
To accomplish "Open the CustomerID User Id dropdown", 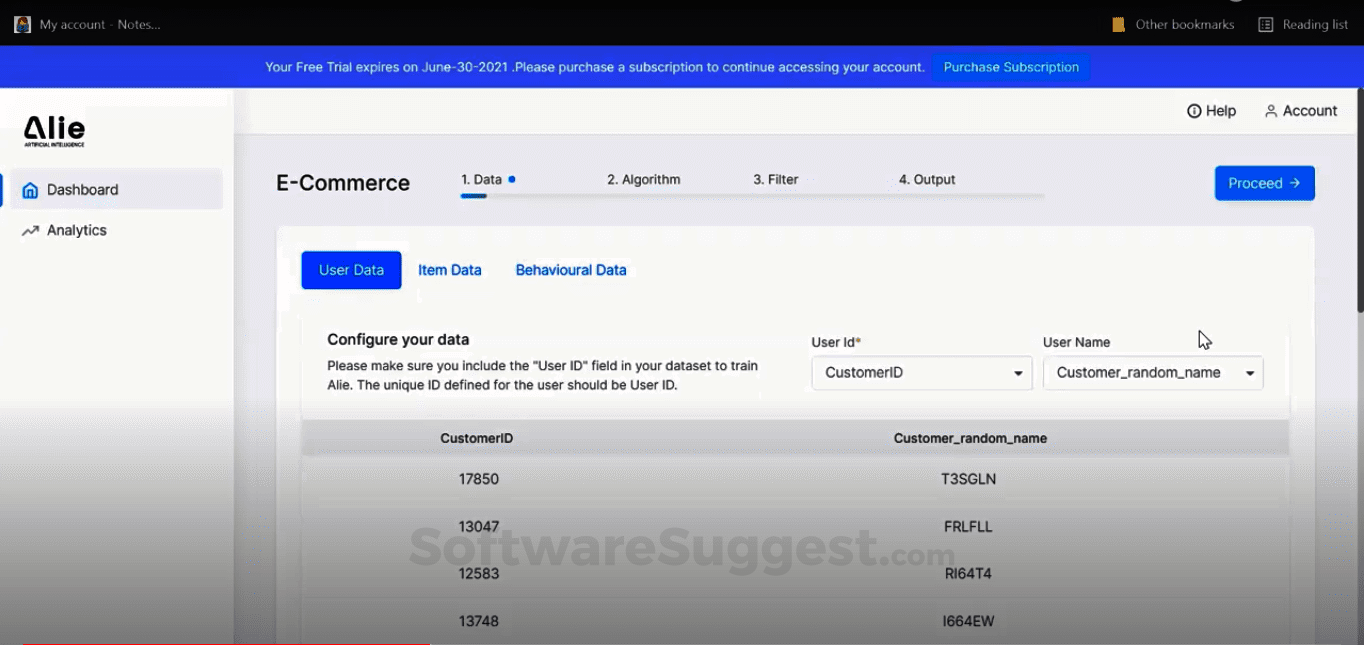I will point(920,372).
